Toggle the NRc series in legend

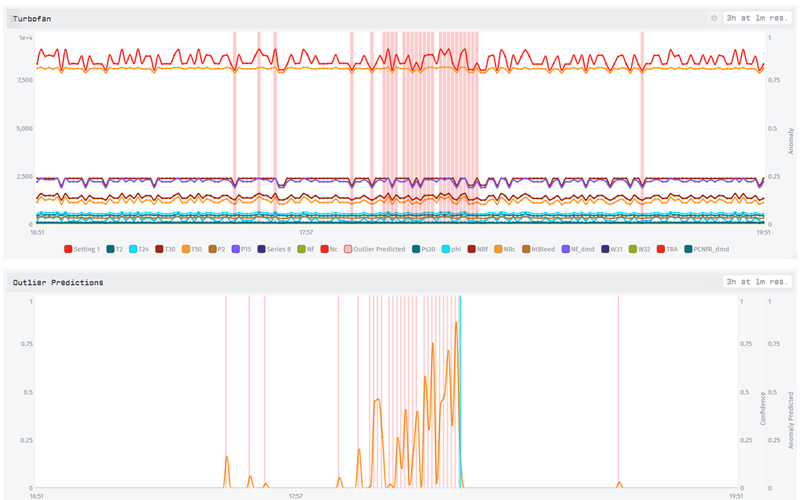pyautogui.click(x=505, y=249)
